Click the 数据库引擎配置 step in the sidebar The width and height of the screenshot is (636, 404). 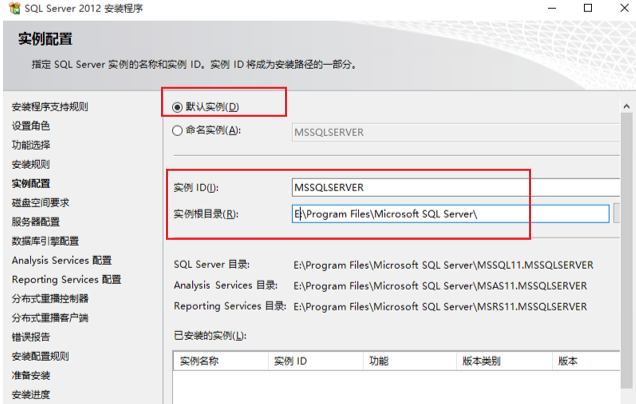[x=45, y=241]
